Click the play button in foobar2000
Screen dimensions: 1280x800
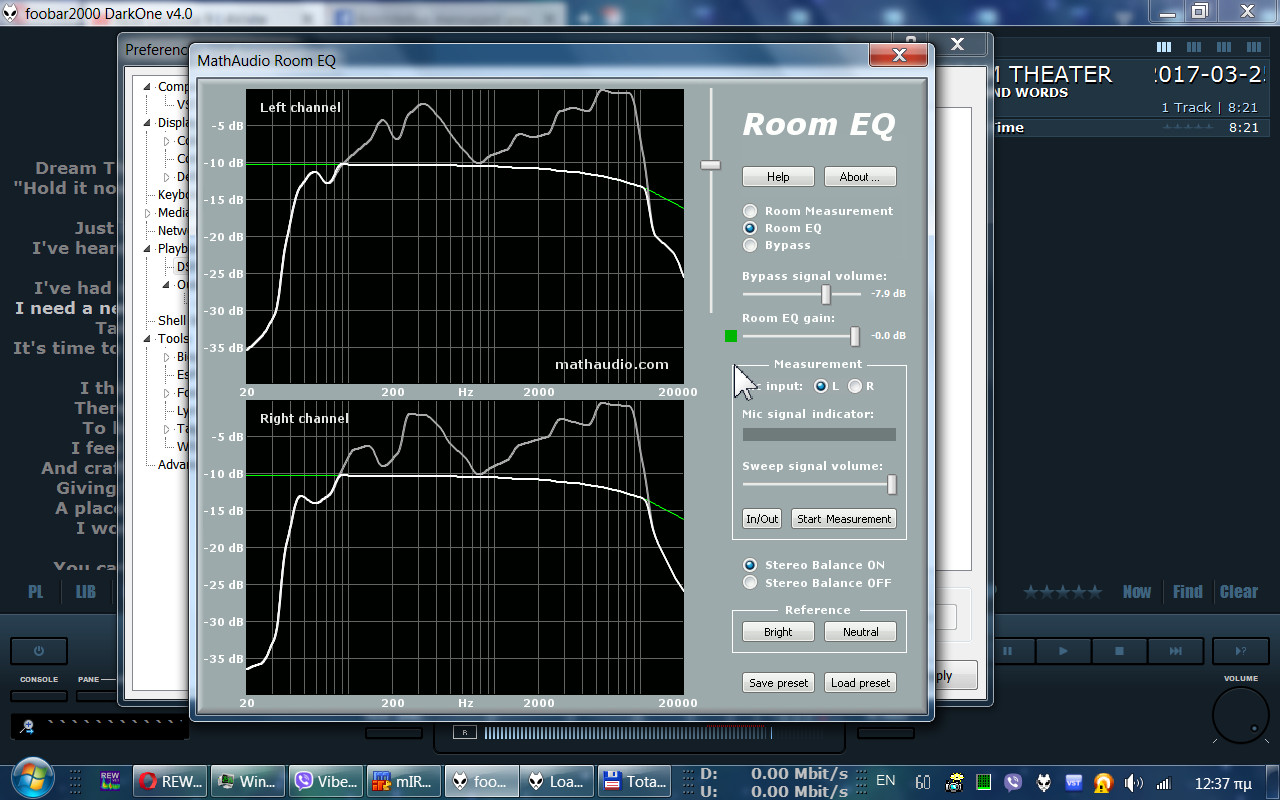point(1063,651)
